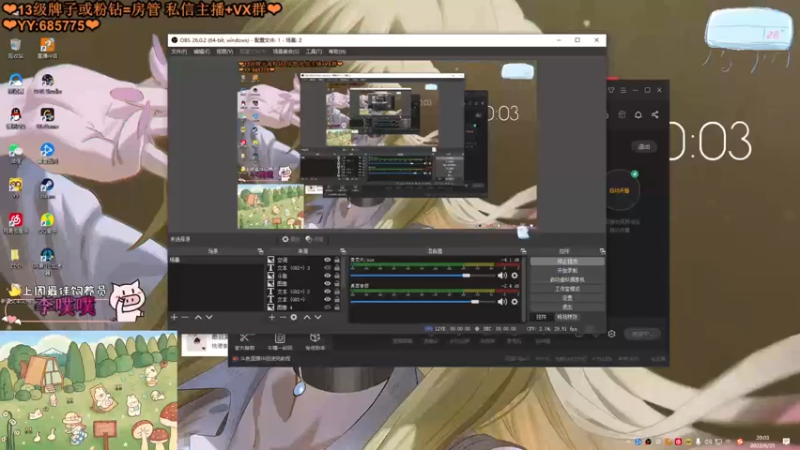Toggle visibility of the 空调 source

click(x=328, y=260)
